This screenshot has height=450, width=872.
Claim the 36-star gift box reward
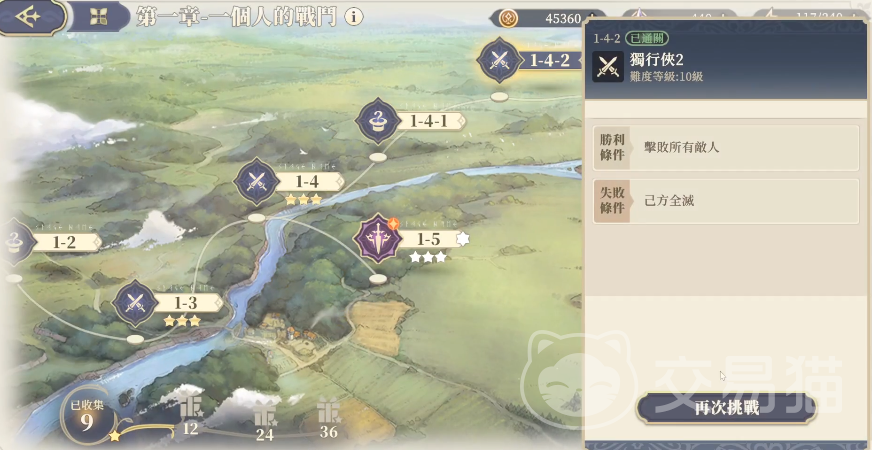coord(329,414)
